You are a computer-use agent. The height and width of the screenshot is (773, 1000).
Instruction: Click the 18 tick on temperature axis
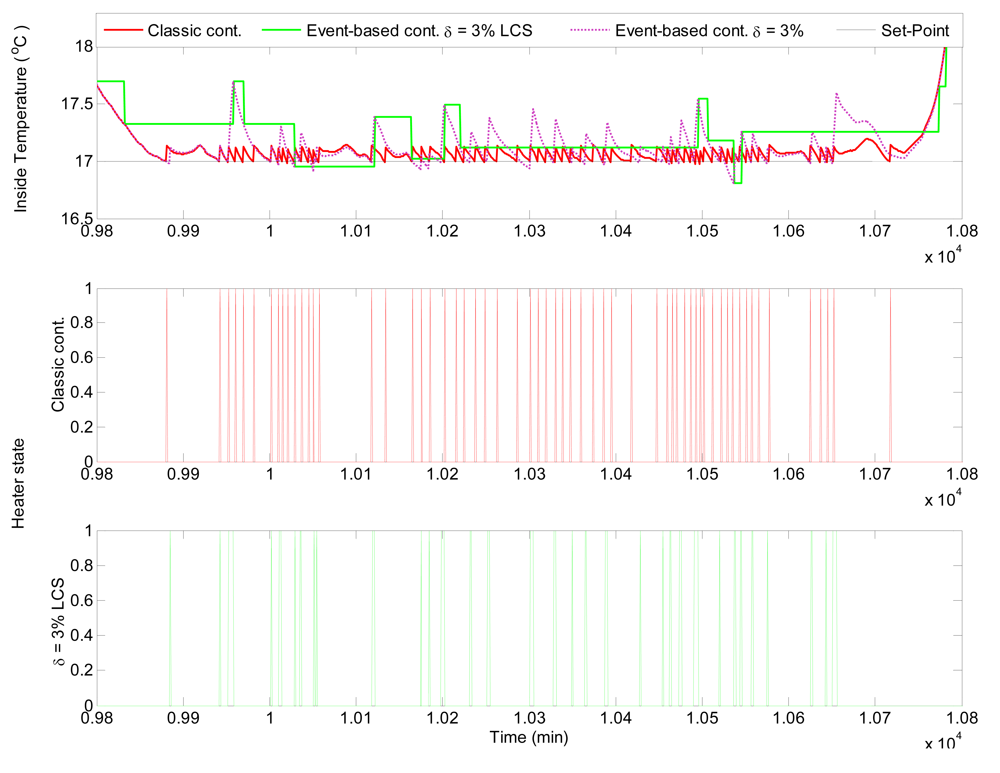83,47
